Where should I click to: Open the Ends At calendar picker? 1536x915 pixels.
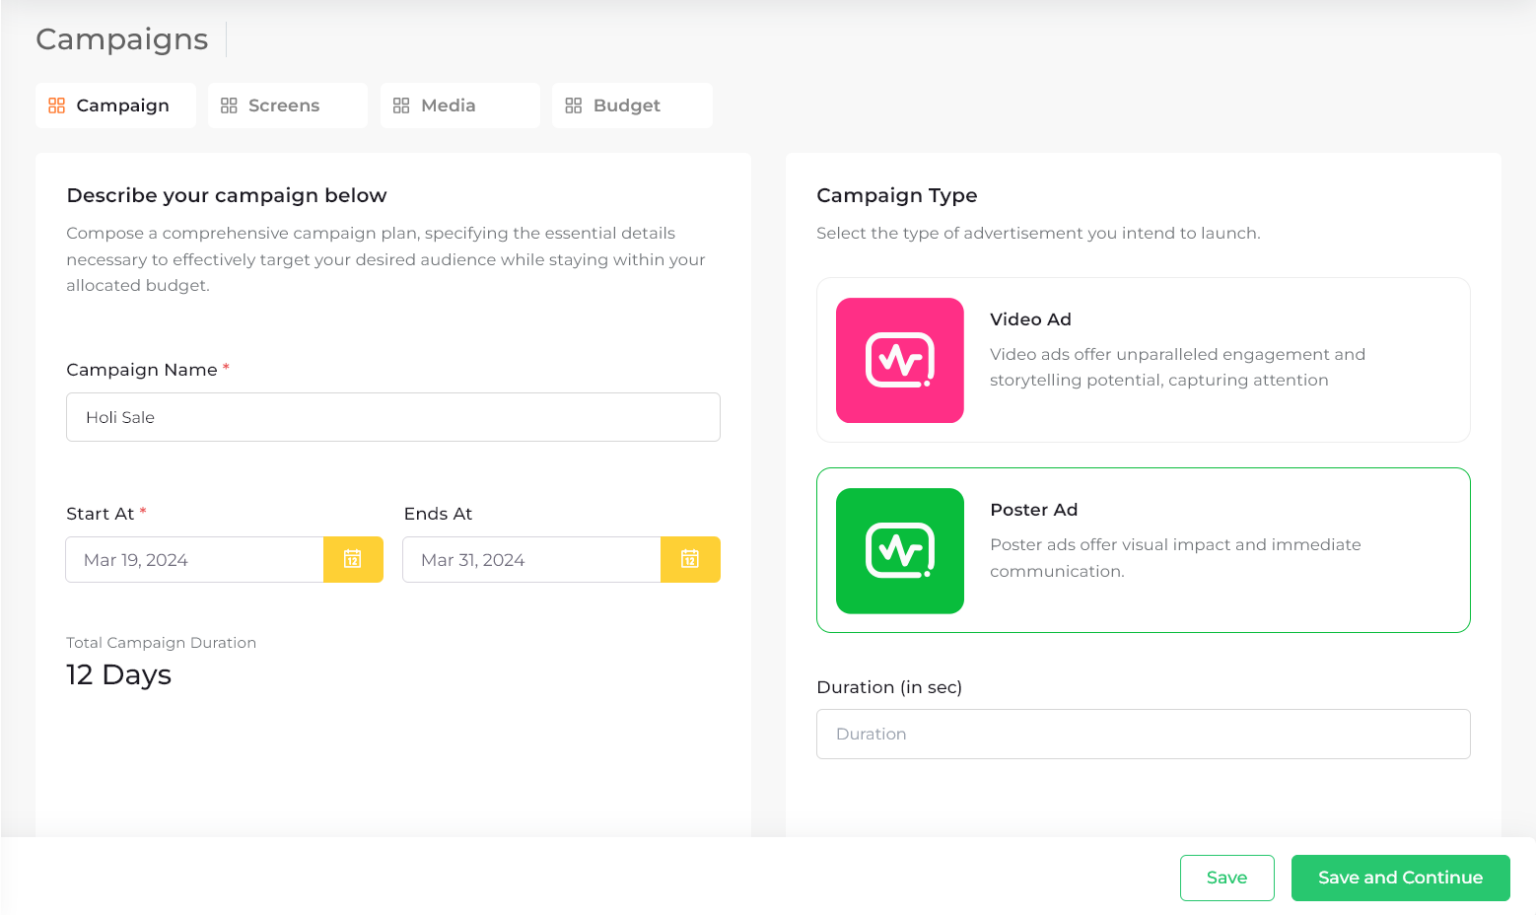coord(690,560)
